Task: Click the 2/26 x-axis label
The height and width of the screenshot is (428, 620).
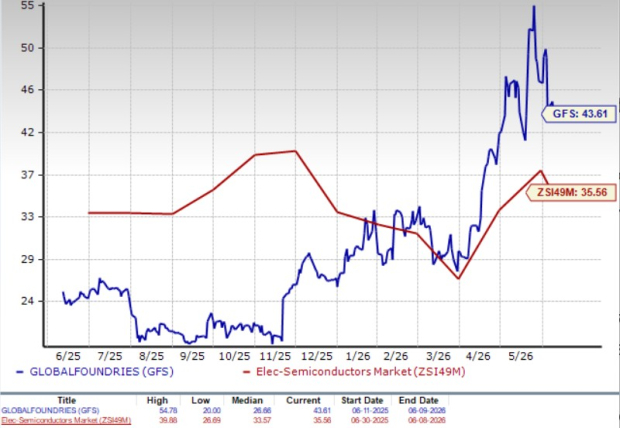Action: point(396,356)
